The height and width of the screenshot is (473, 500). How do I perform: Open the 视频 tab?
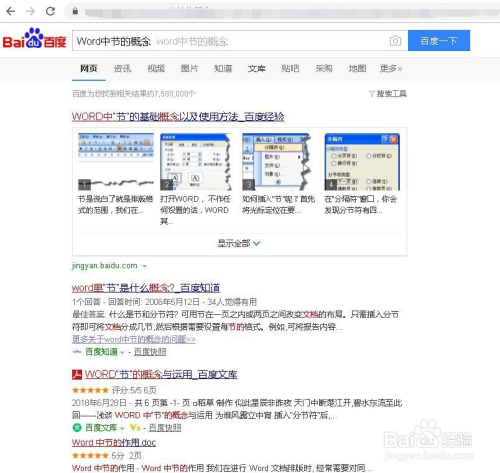pyautogui.click(x=156, y=68)
